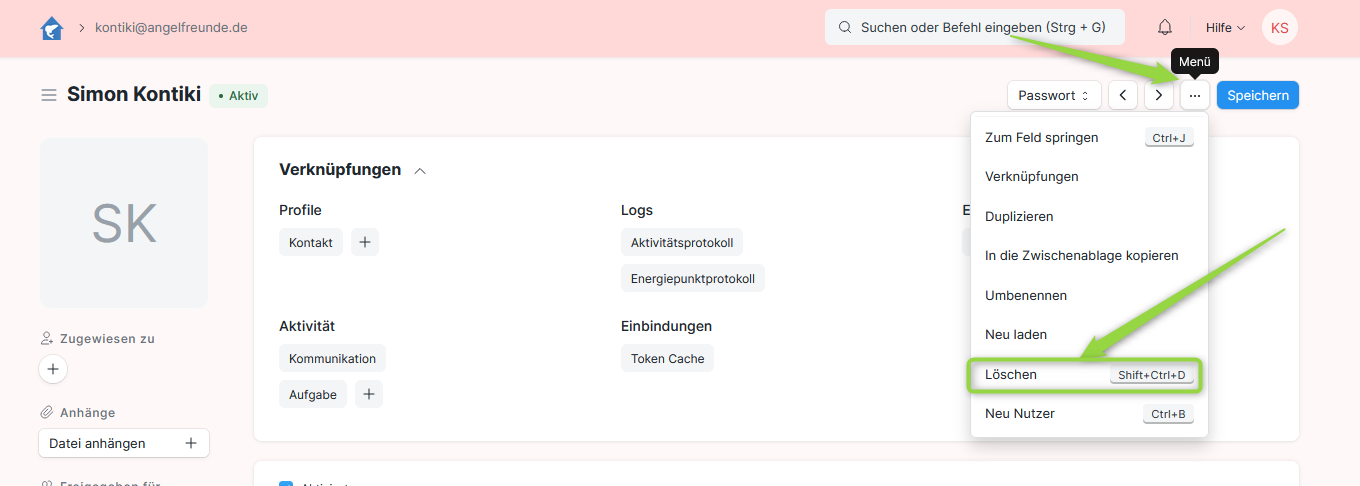
Task: Open the Hilfe dropdown
Action: tap(1225, 28)
